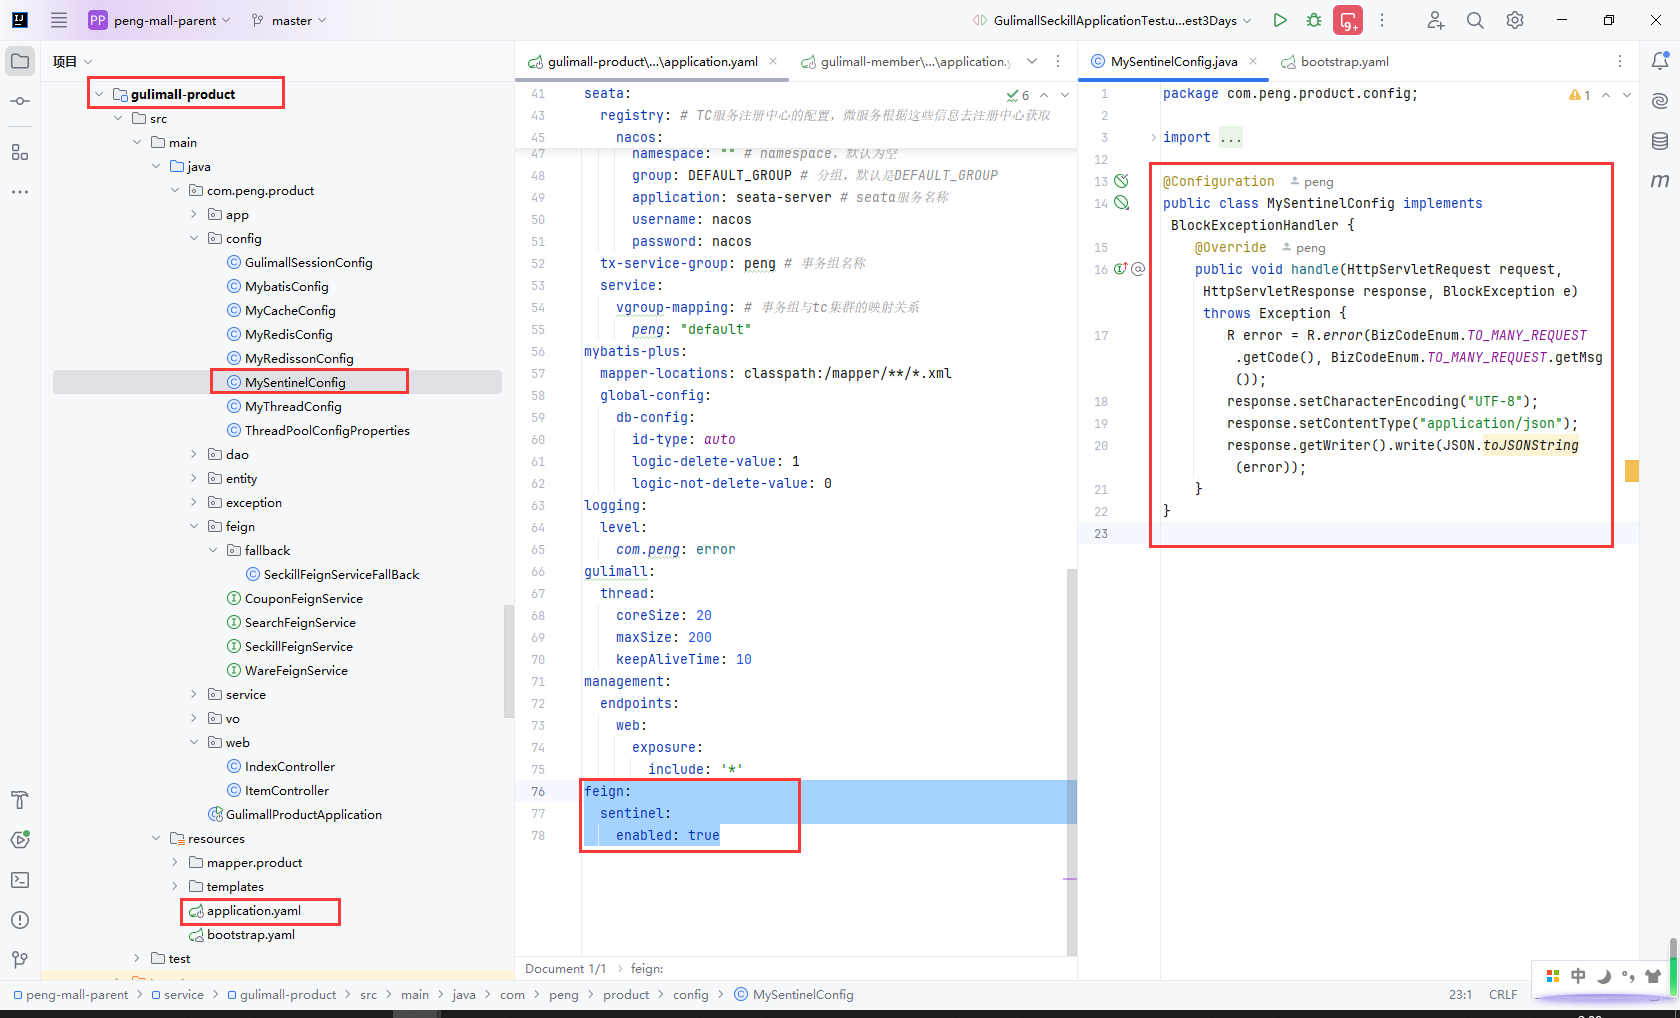Screen dimensions: 1680x1018
Task: Open Code With Me add-user icon
Action: click(1436, 20)
